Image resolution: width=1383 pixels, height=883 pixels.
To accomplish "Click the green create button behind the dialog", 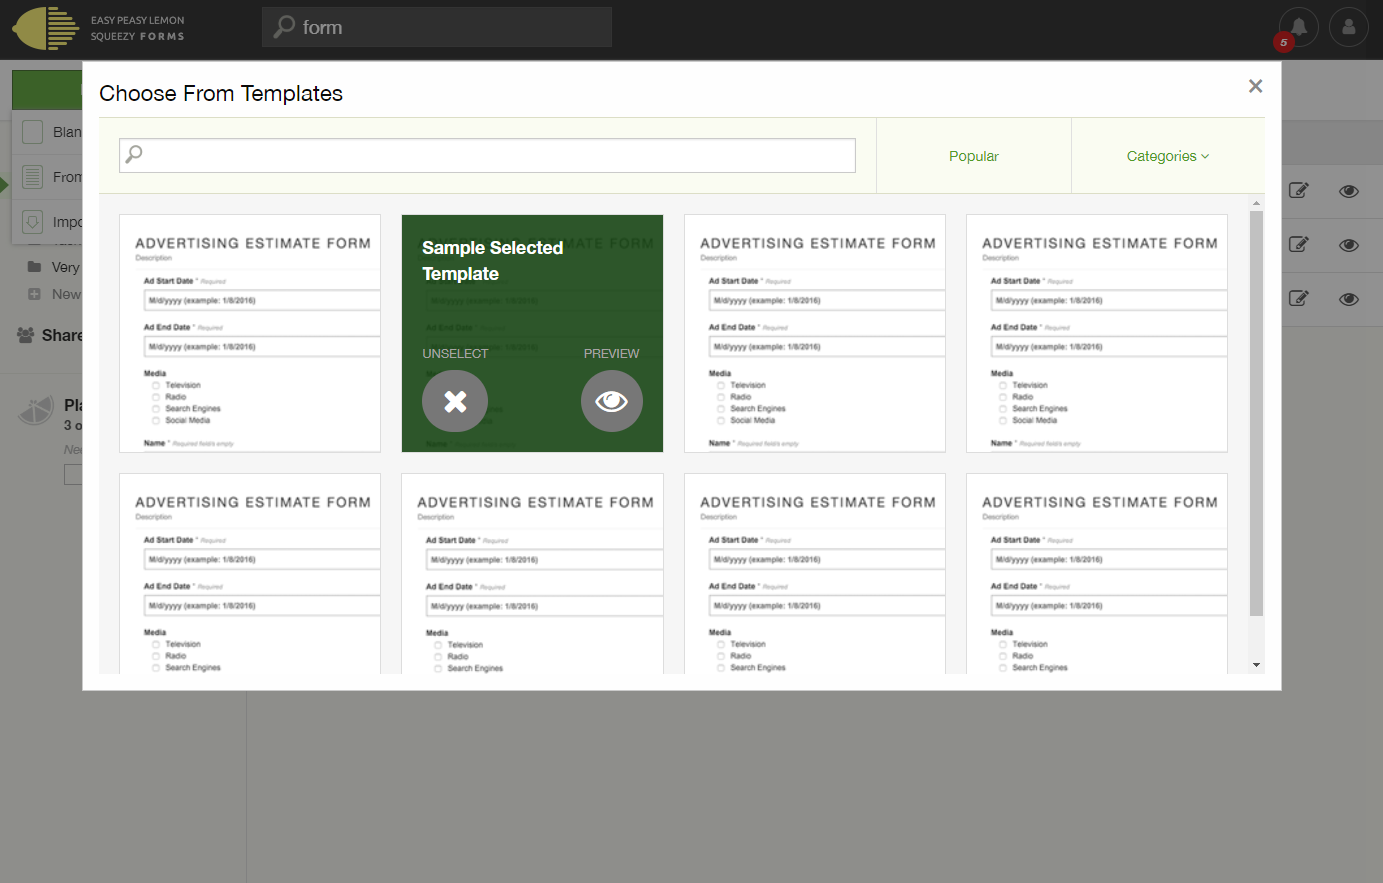I will (47, 89).
